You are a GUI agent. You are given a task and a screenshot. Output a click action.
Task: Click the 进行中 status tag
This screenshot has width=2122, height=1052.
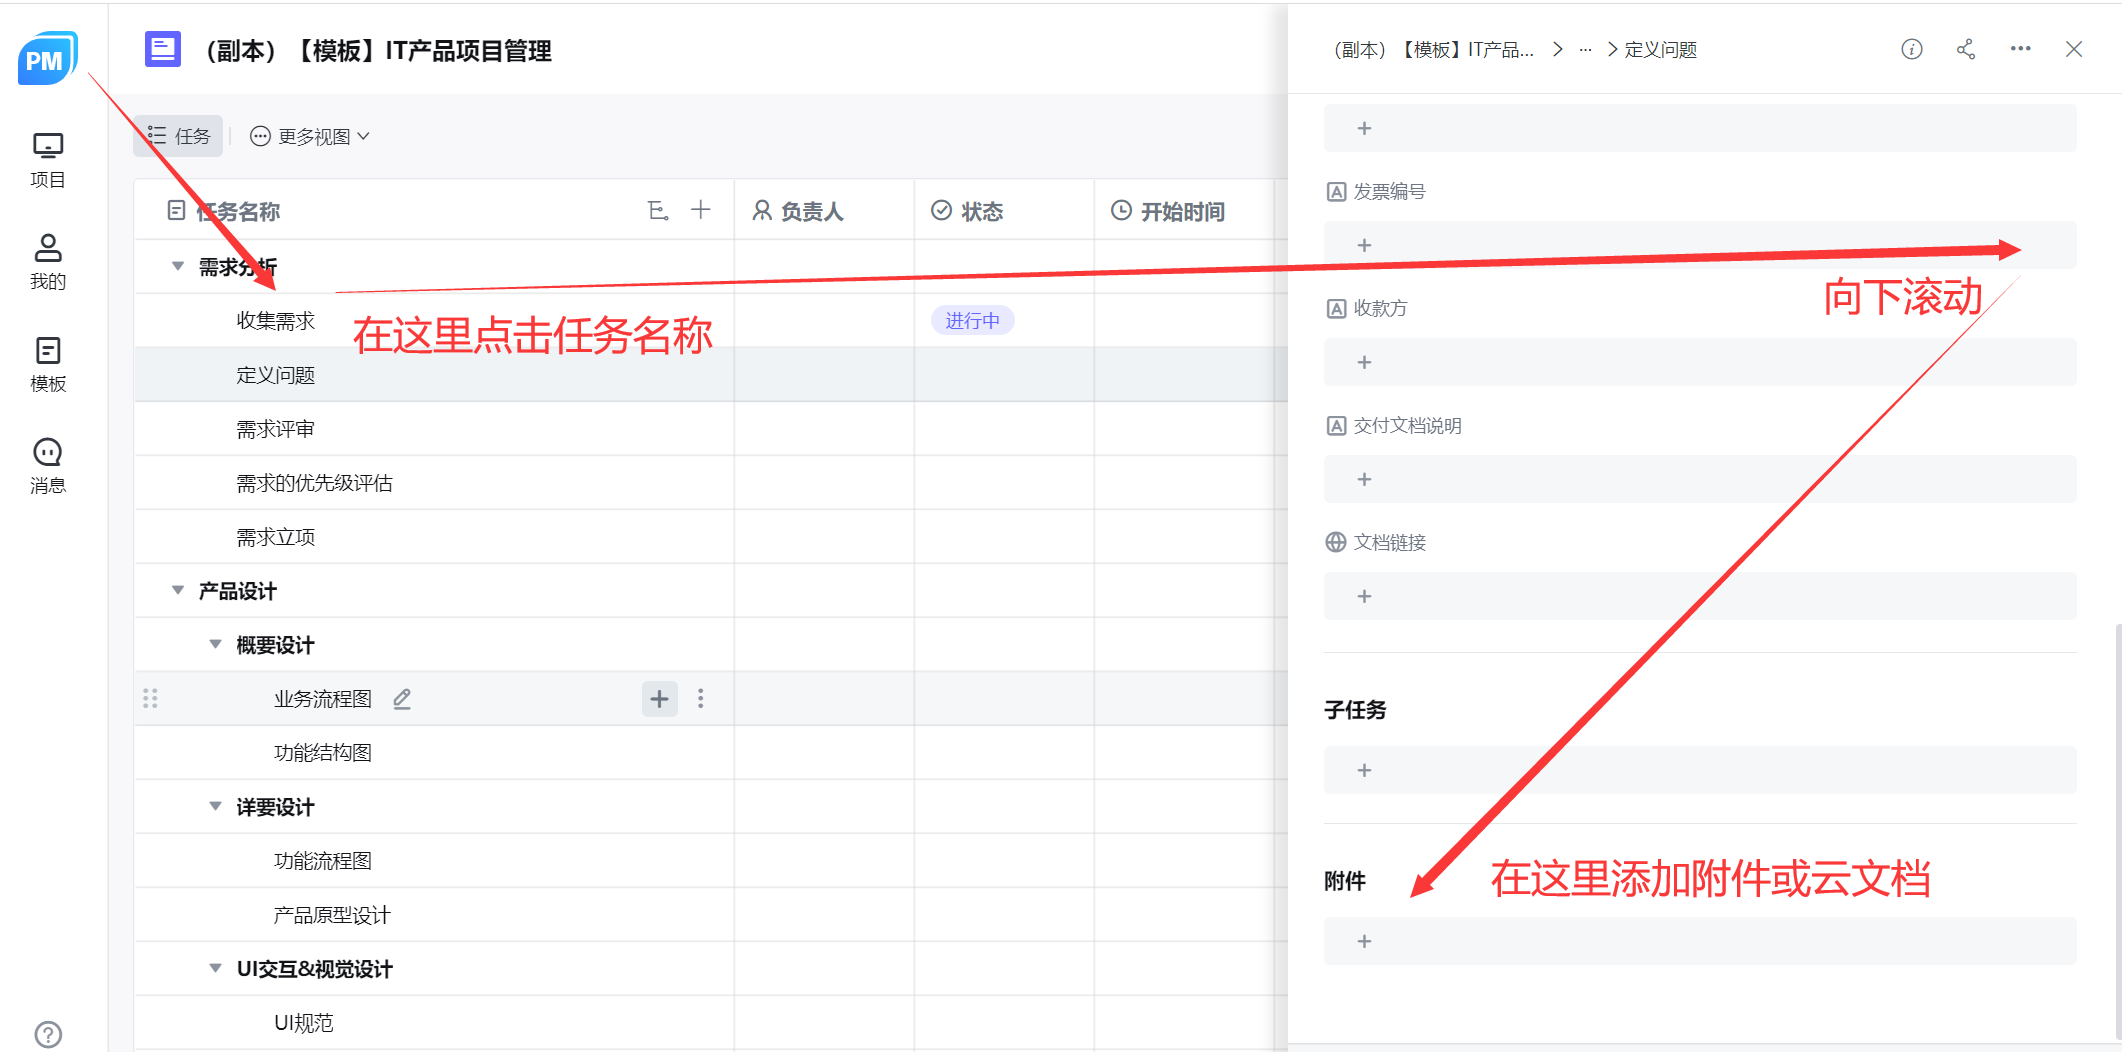tap(972, 320)
